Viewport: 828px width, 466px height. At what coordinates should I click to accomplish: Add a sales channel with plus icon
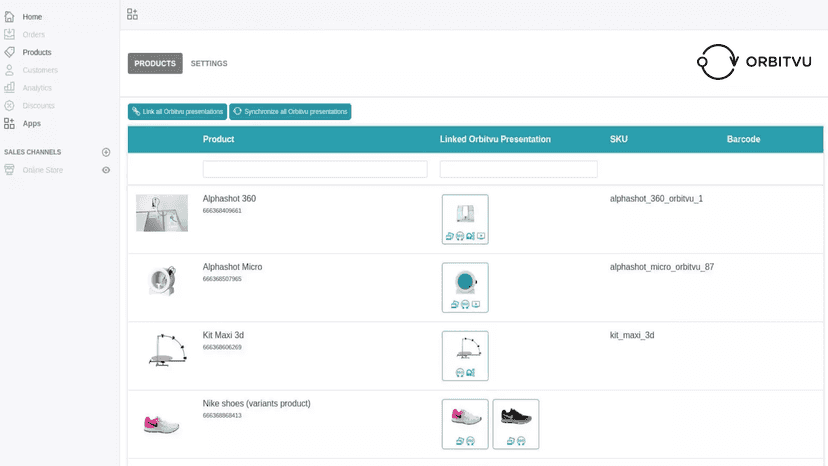[106, 152]
